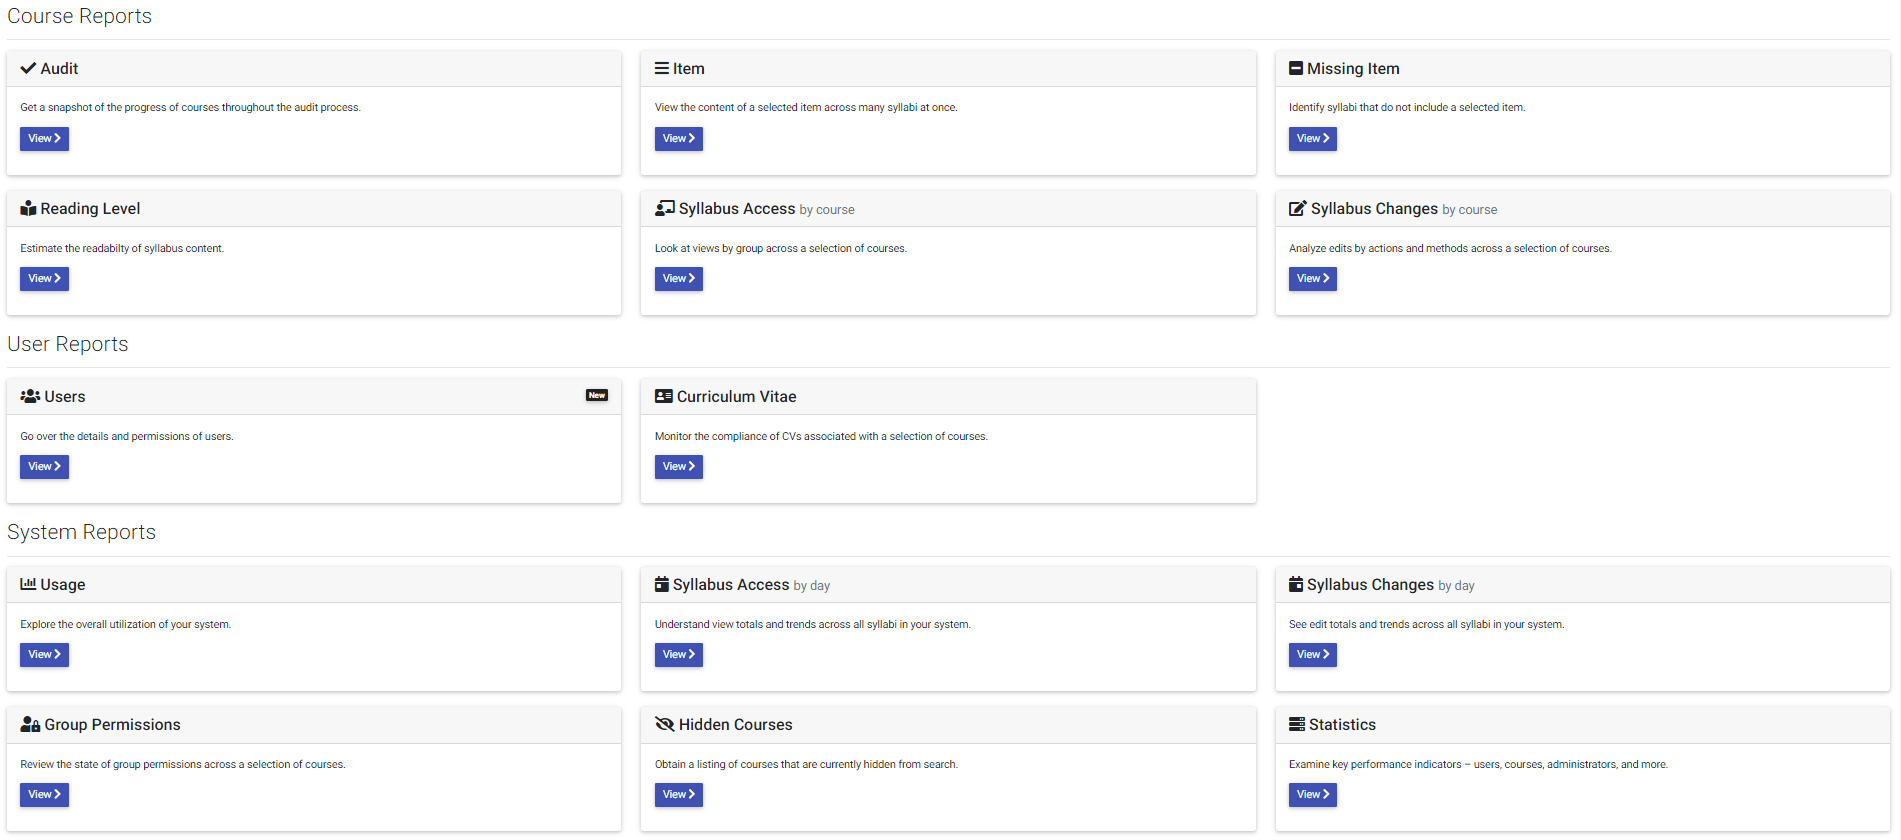Click text 'Monitor the compliance of CVs'

[729, 437]
